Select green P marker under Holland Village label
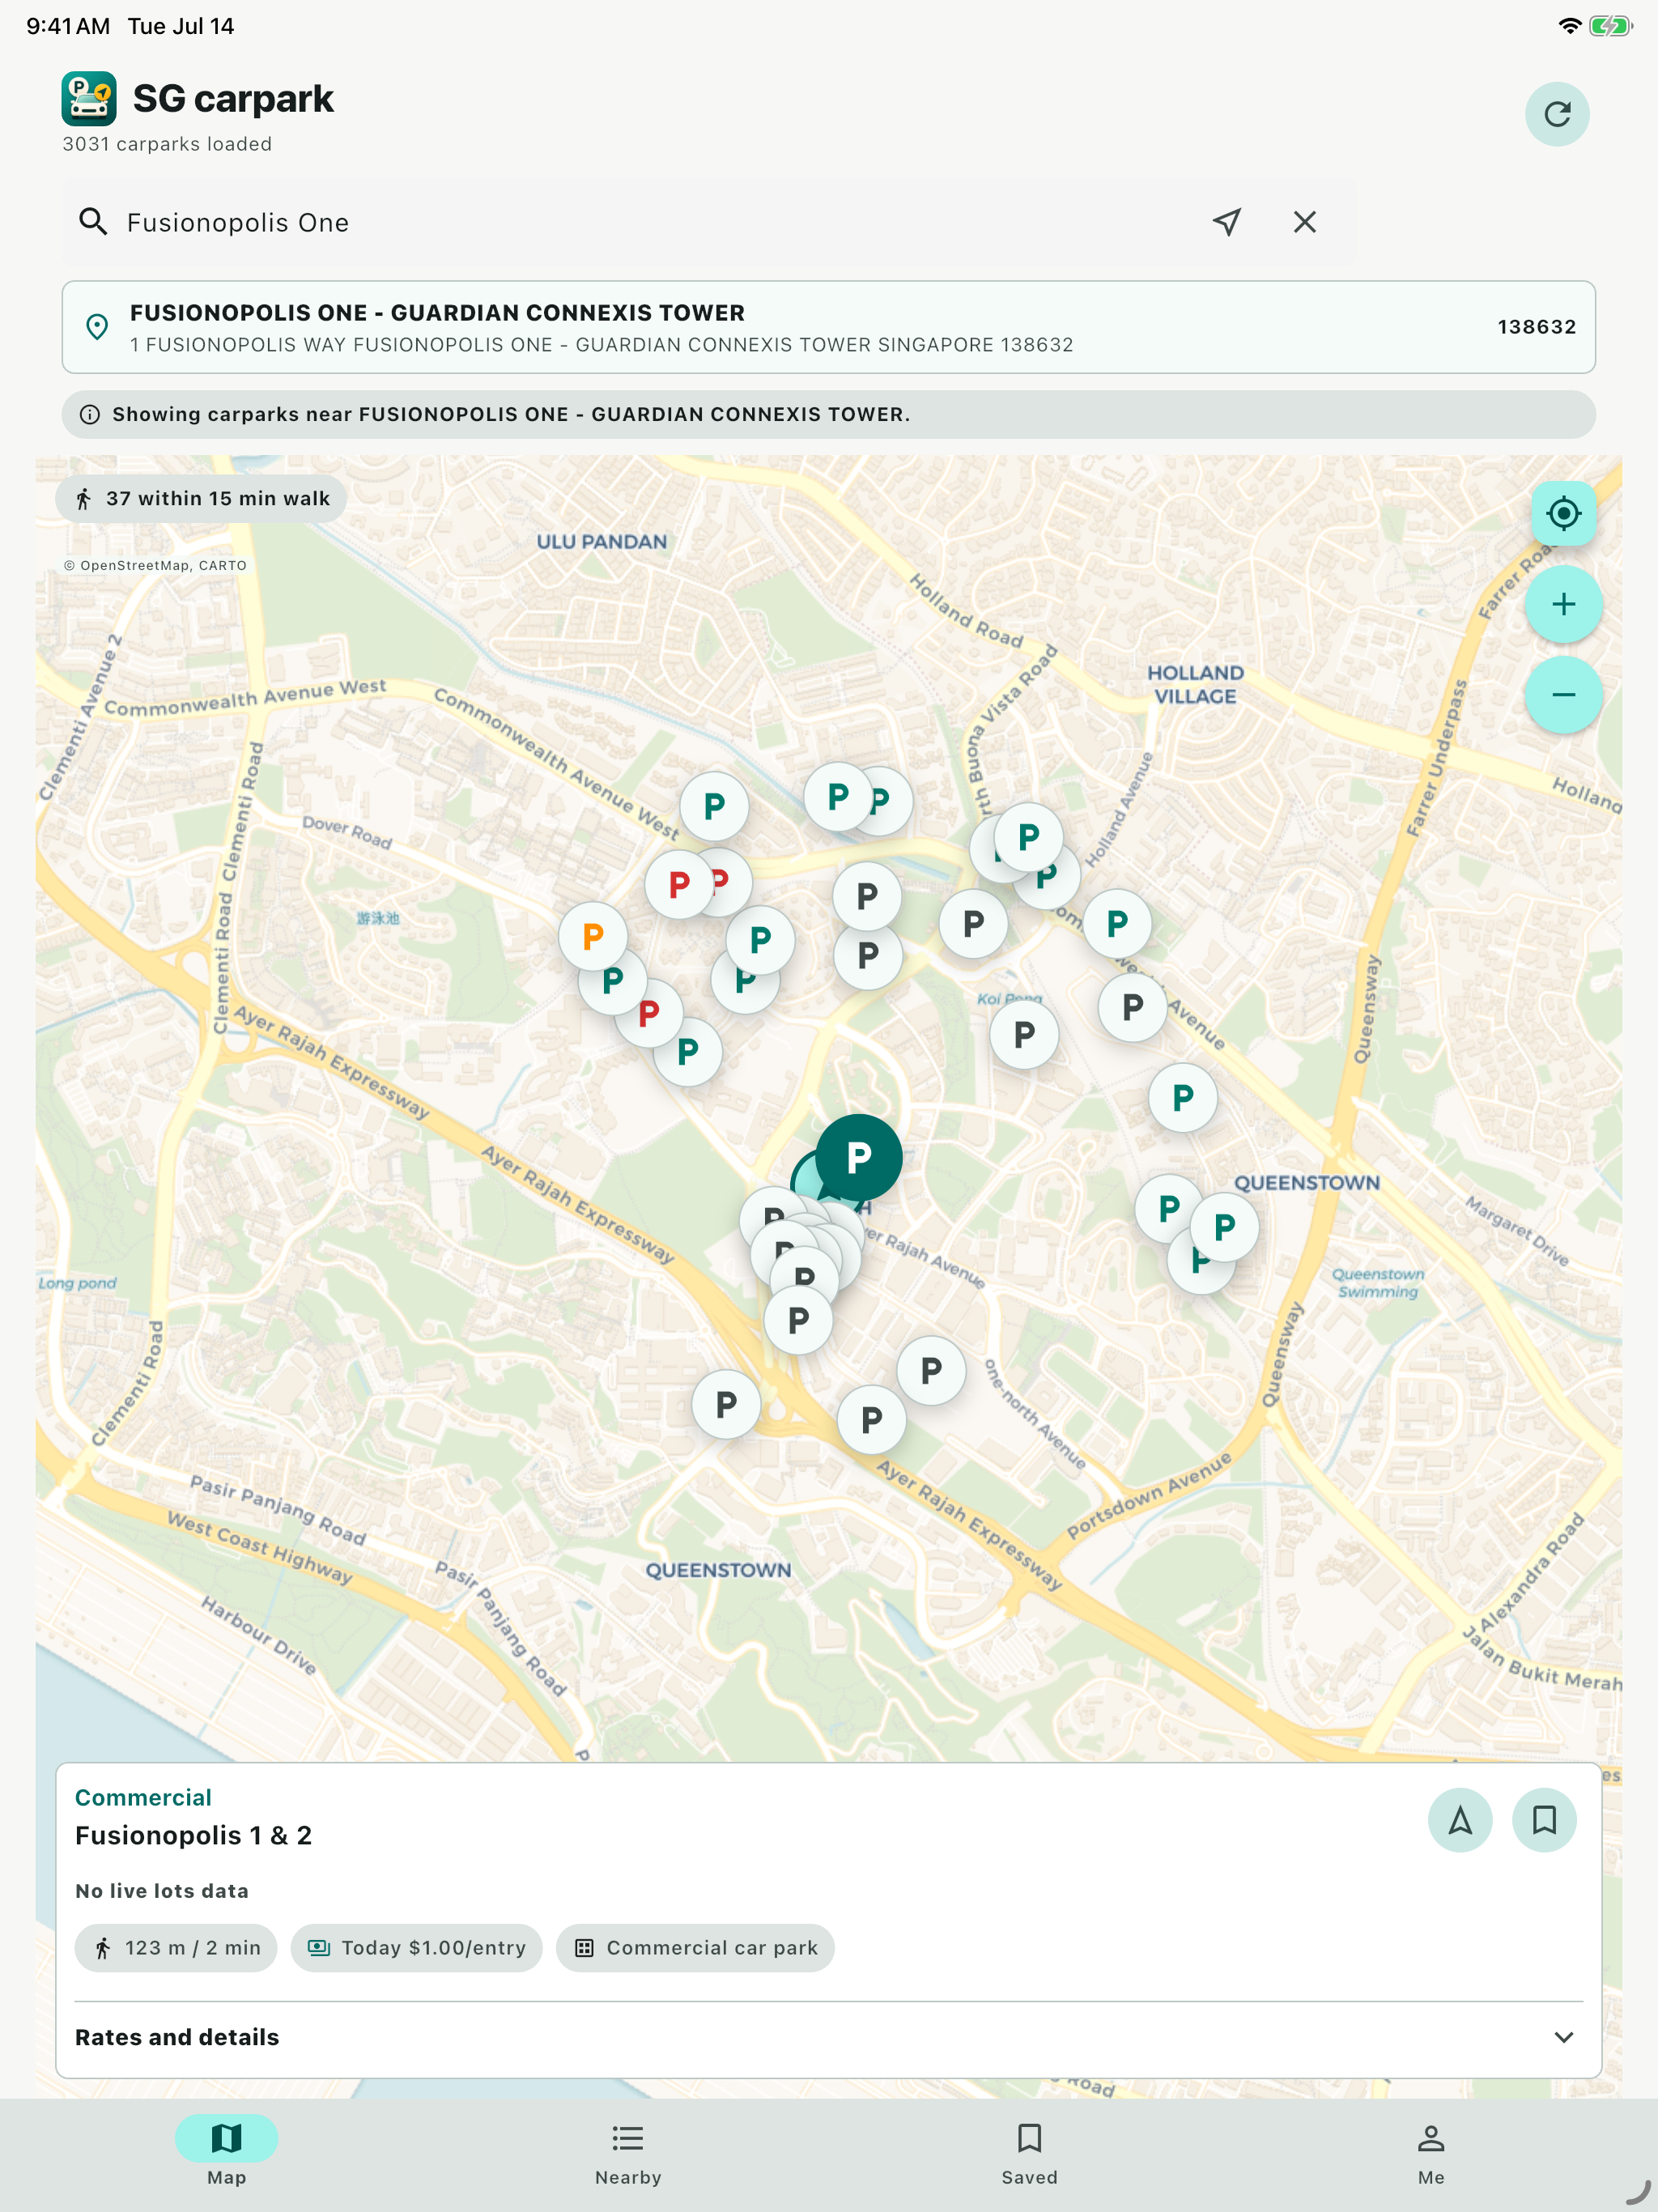This screenshot has height=2212, width=1658. [1117, 924]
